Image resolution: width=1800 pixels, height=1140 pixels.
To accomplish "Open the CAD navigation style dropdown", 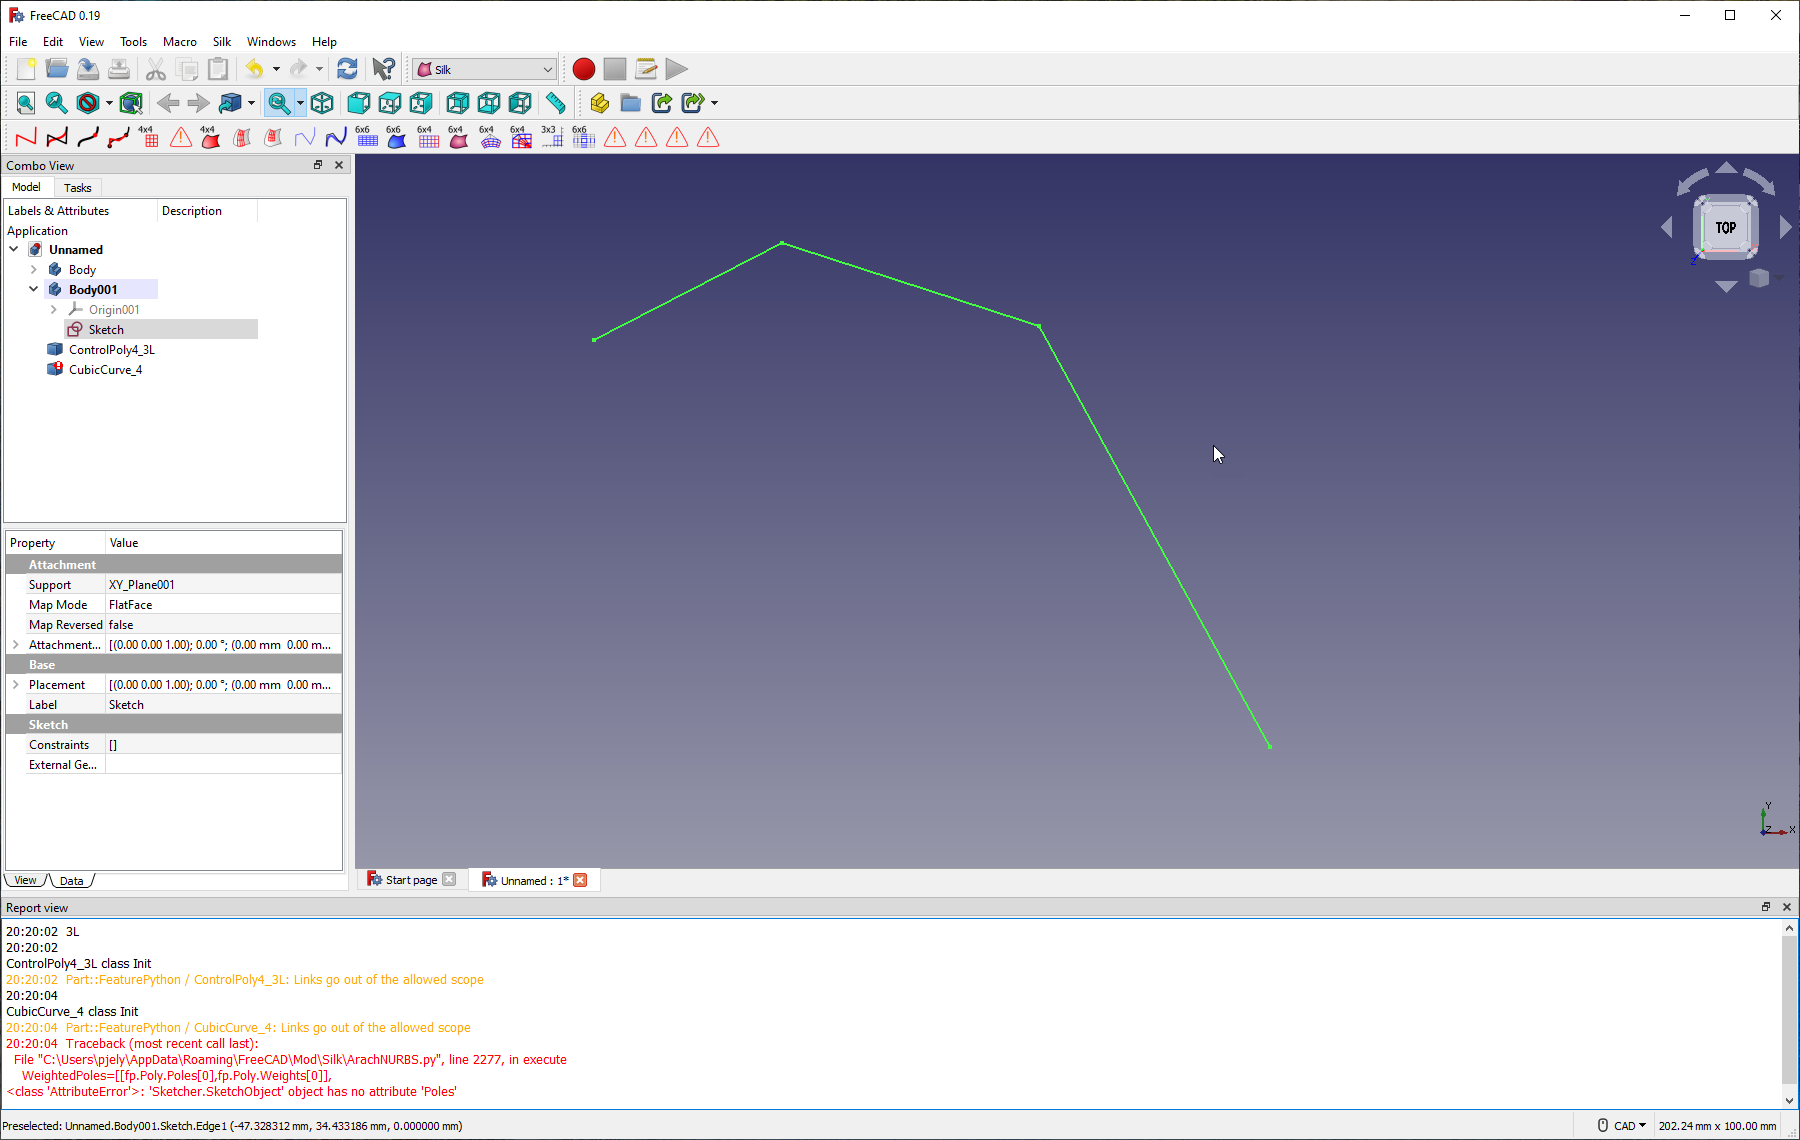I will point(1622,1125).
